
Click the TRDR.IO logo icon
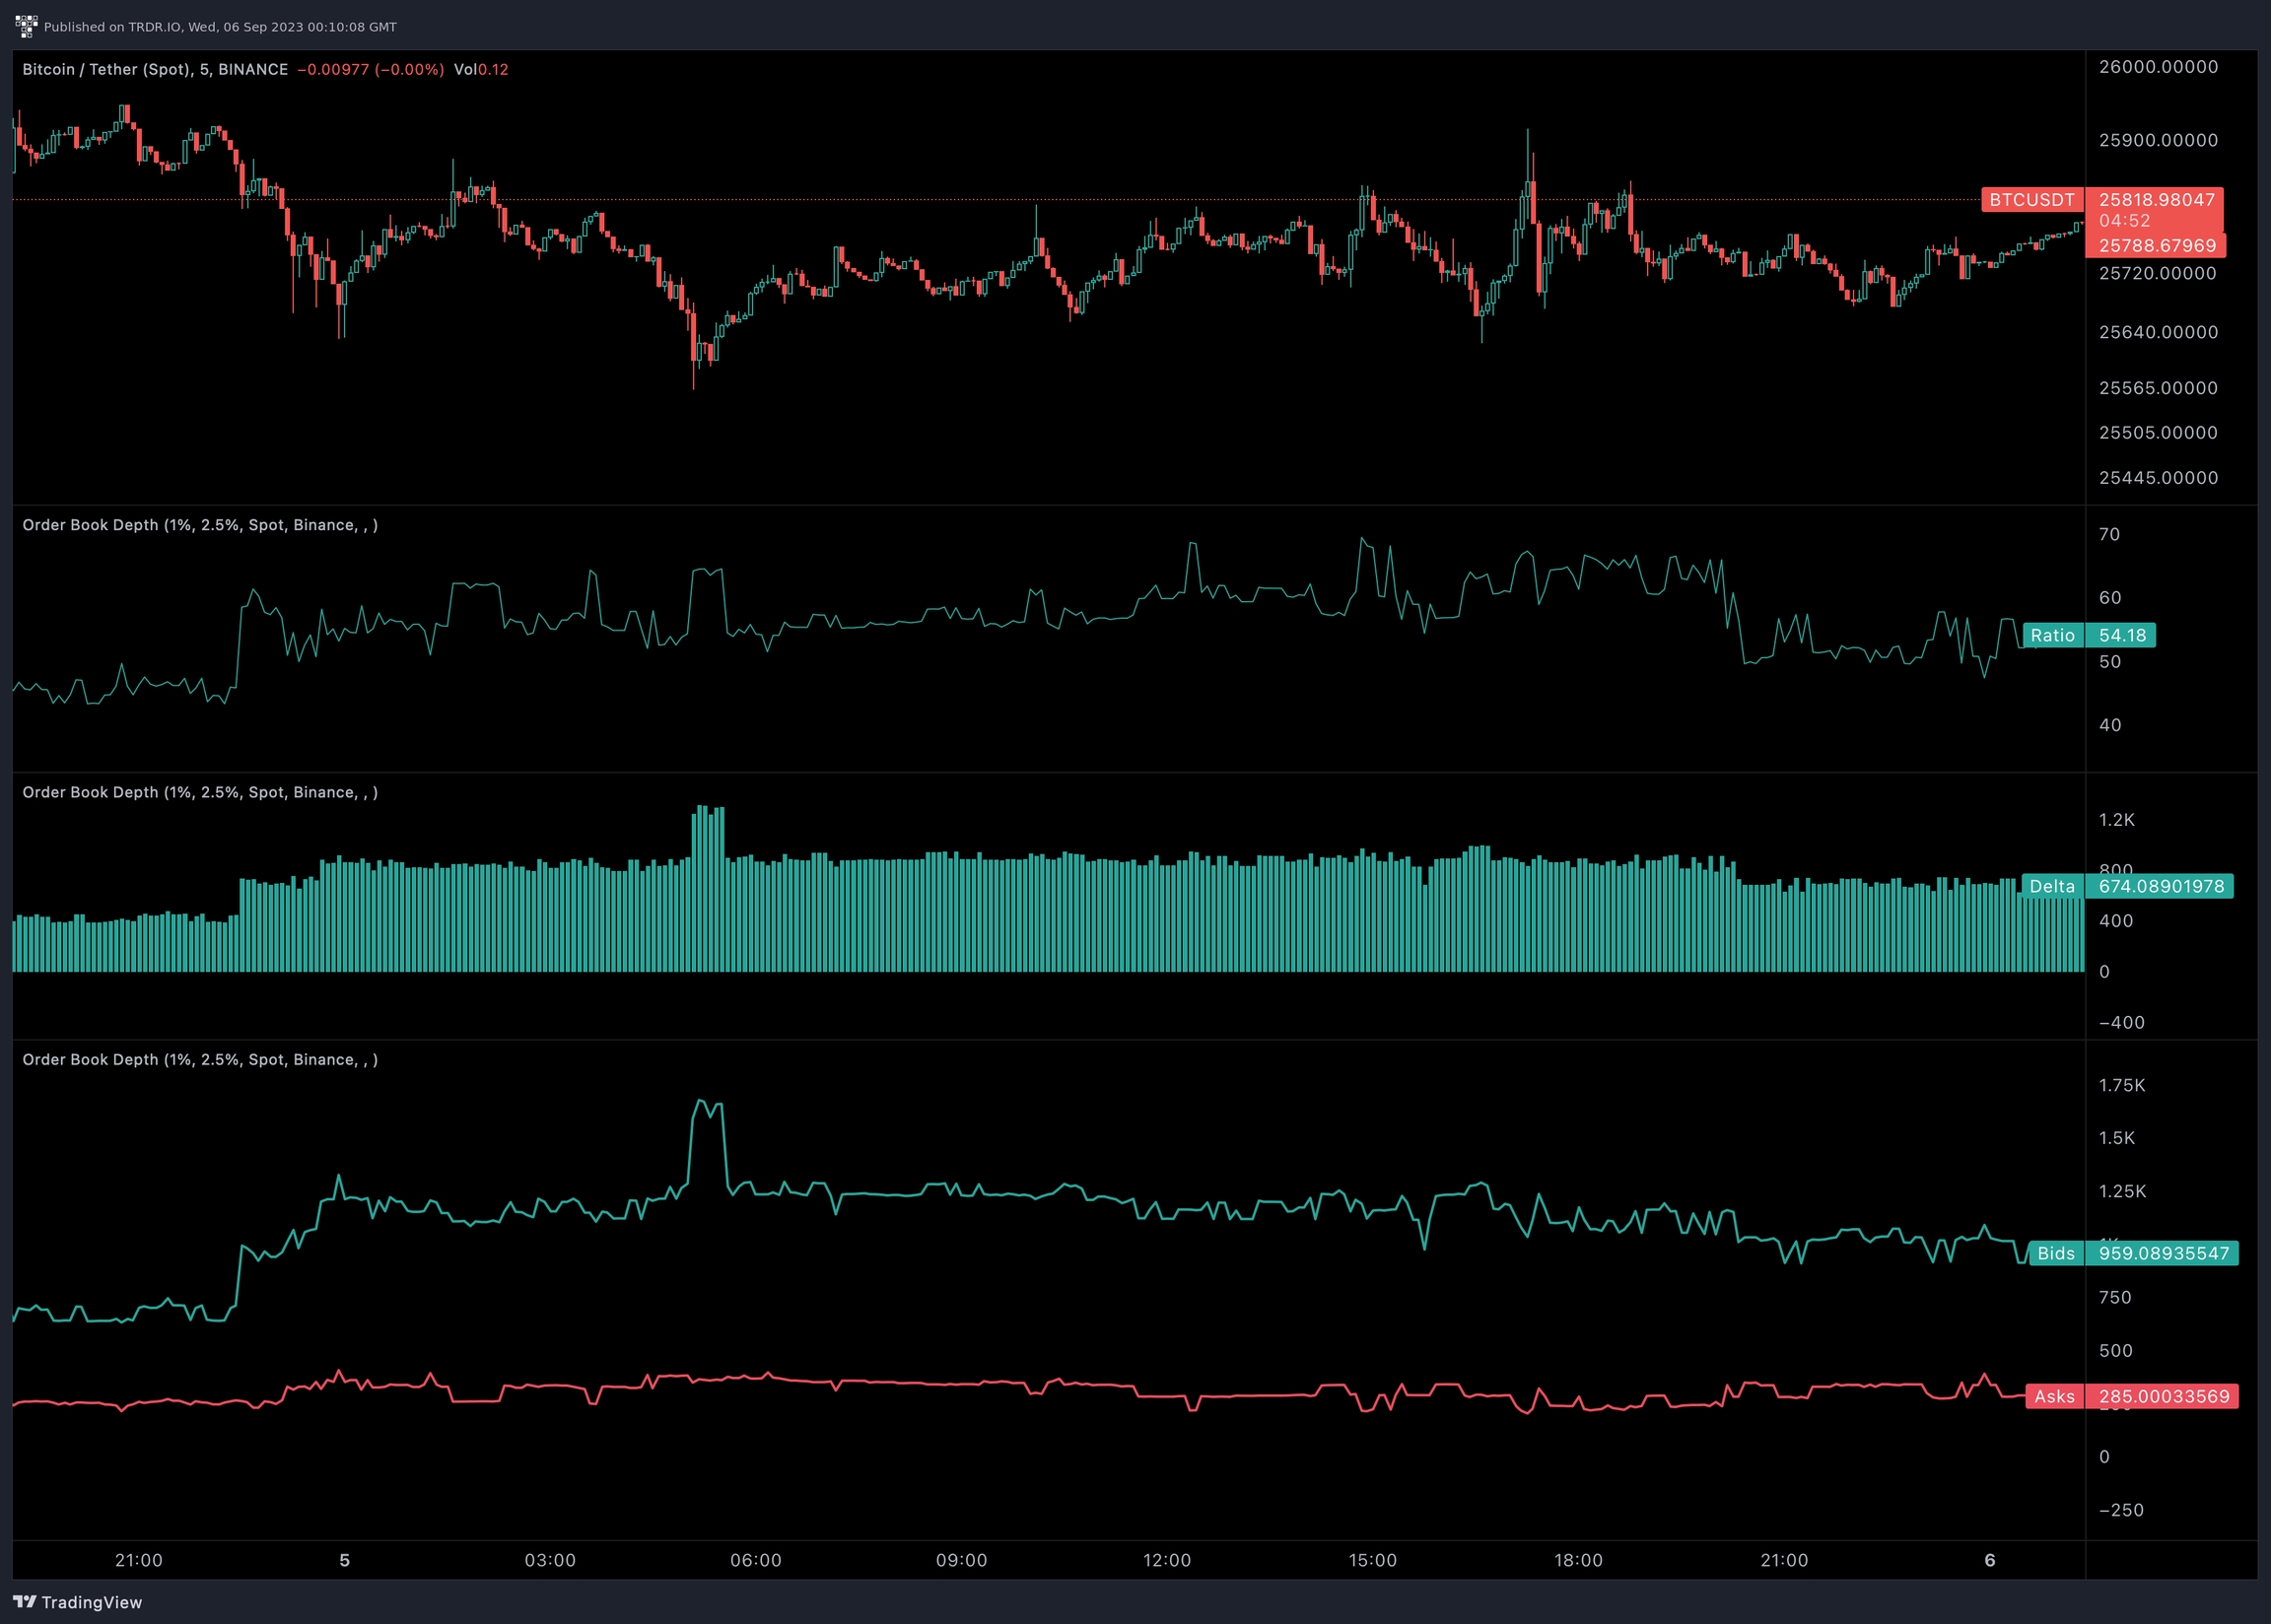click(25, 27)
